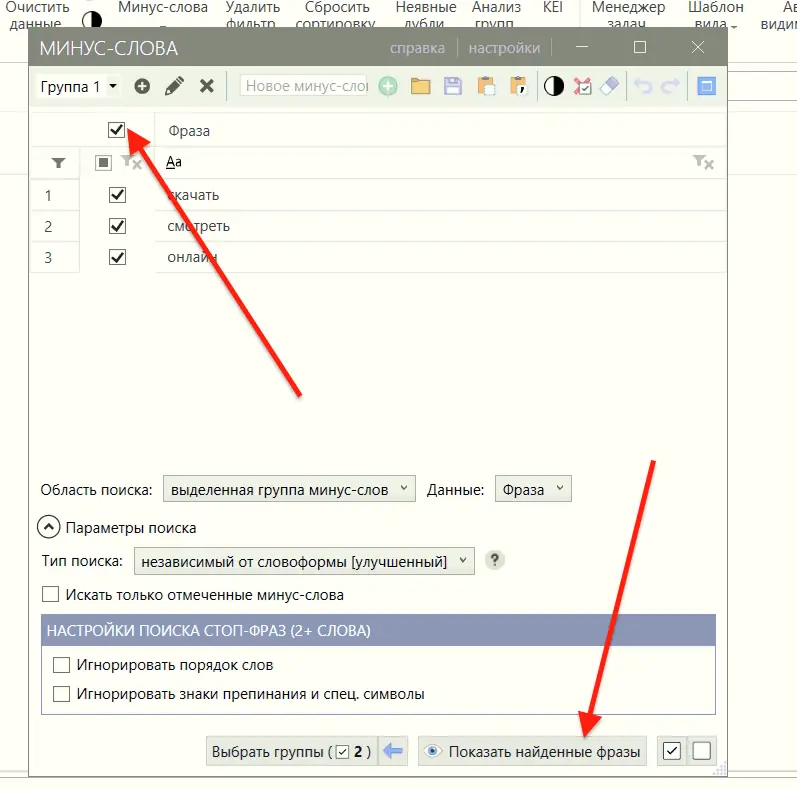Check all with the checked box button bottom right
797x789 pixels.
671,750
